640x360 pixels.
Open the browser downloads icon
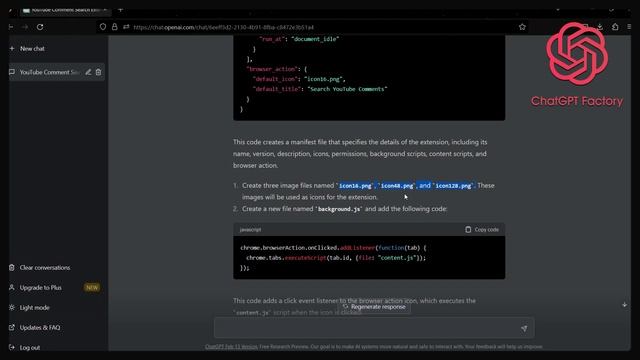click(600, 27)
